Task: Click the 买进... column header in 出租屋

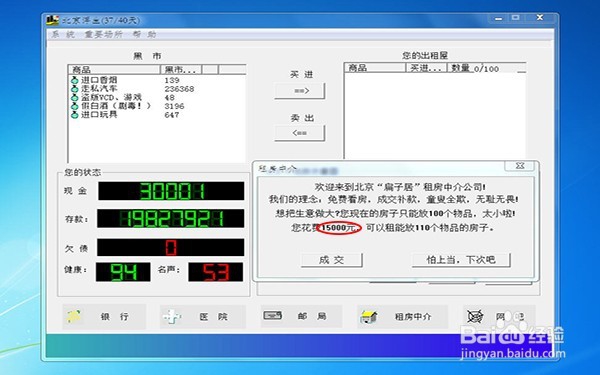Action: click(x=426, y=68)
